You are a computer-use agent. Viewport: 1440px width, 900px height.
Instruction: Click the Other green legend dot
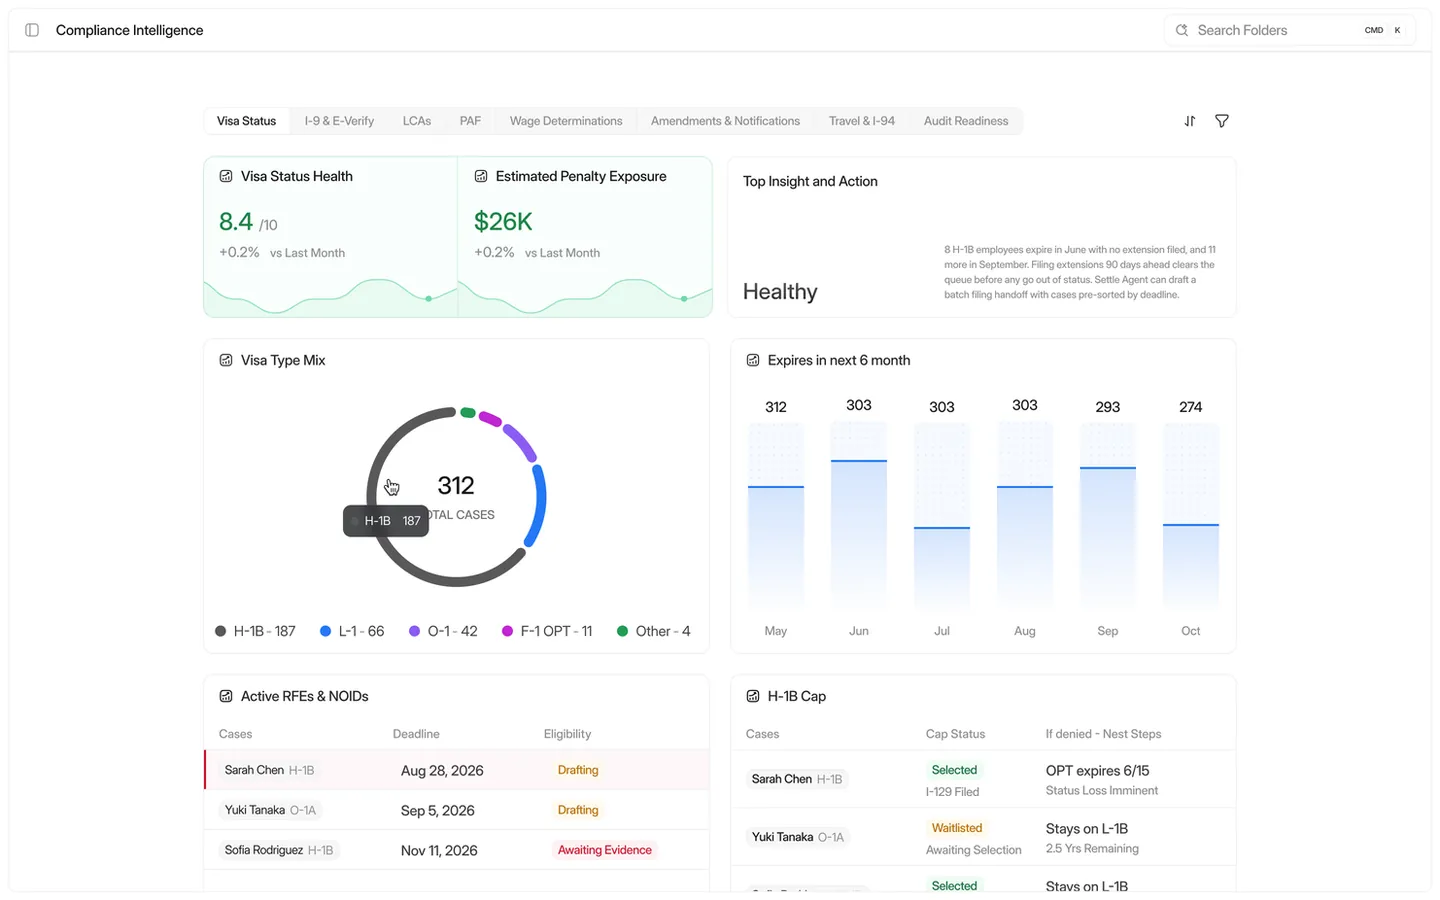622,631
